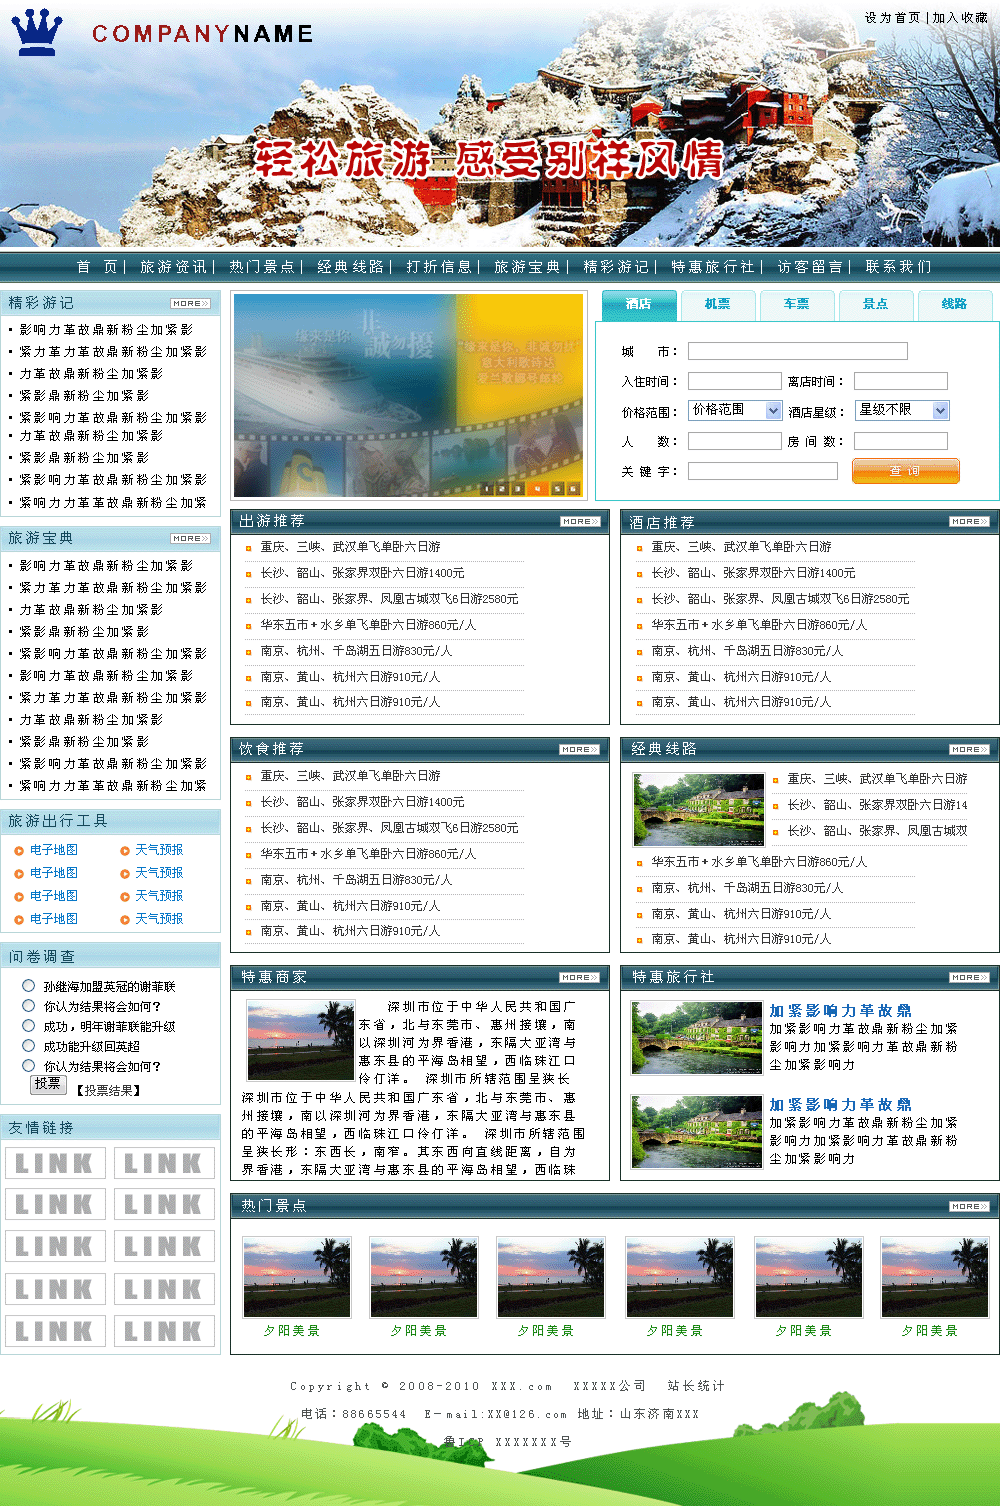
Task: Open 打折信息 in the navigation bar
Action: (x=438, y=267)
